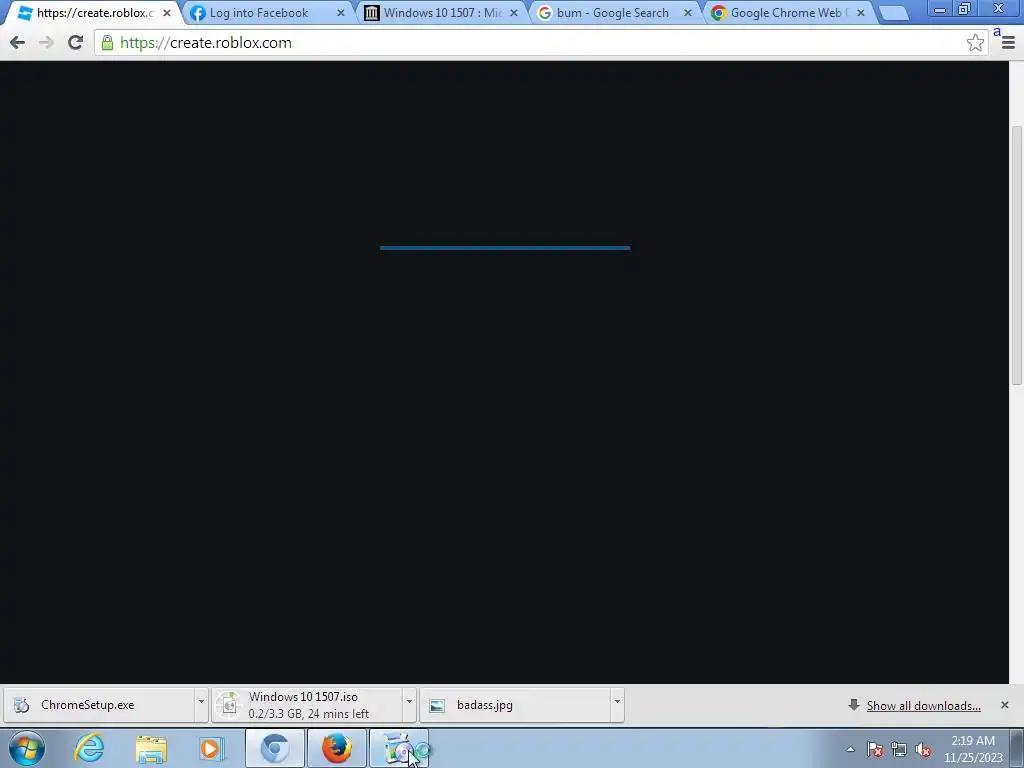Click the forward navigation arrow
Image resolution: width=1024 pixels, height=768 pixels.
(46, 42)
